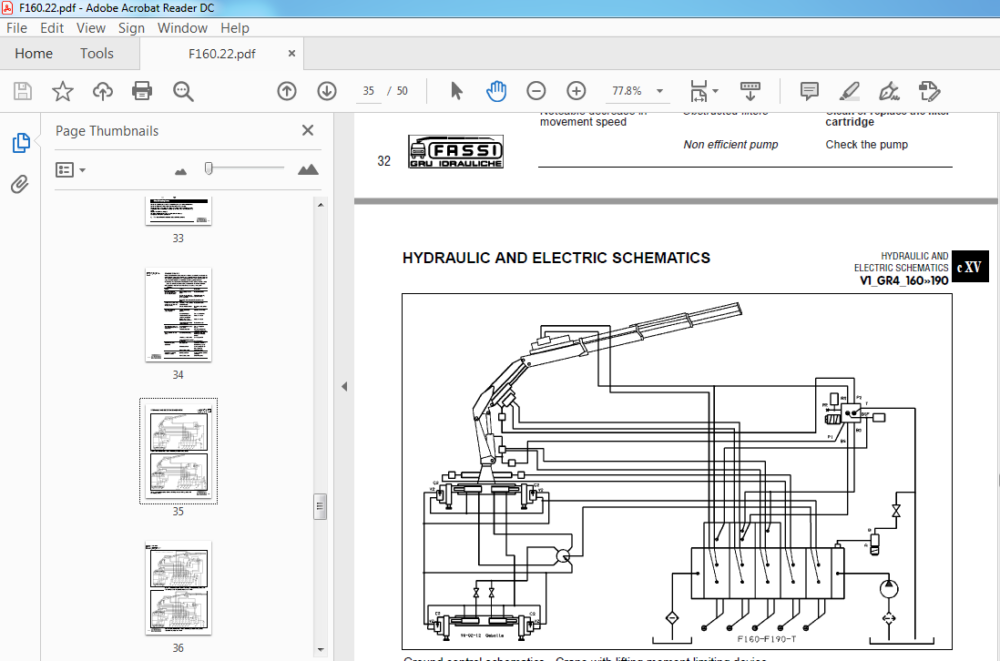Click the 'Check the pump' text
The height and width of the screenshot is (661, 1000).
click(866, 145)
